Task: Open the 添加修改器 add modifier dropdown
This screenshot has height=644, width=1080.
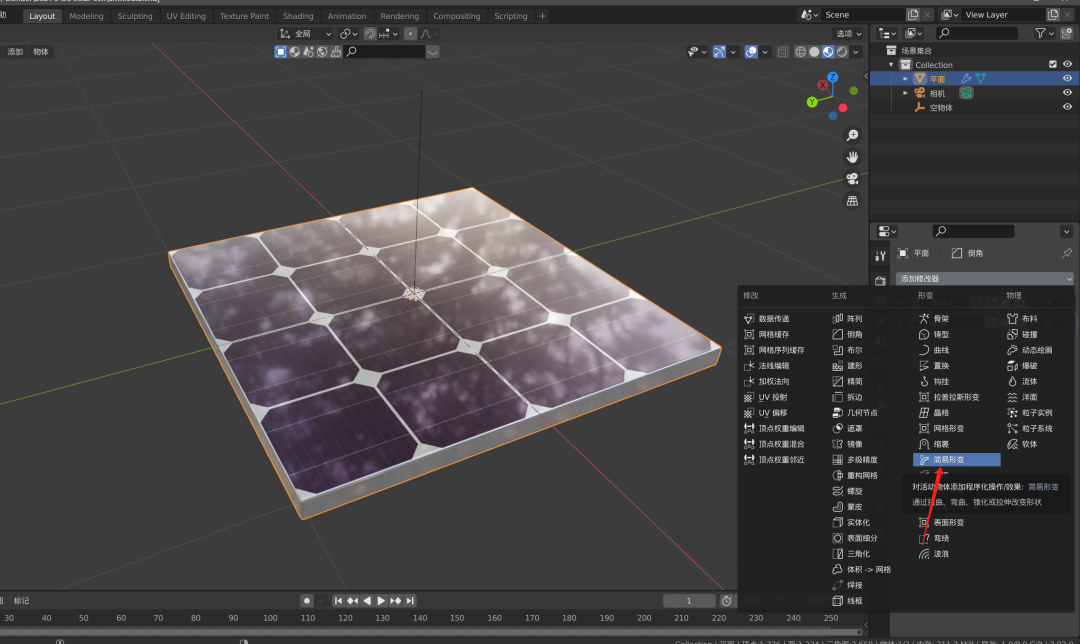Action: [984, 278]
